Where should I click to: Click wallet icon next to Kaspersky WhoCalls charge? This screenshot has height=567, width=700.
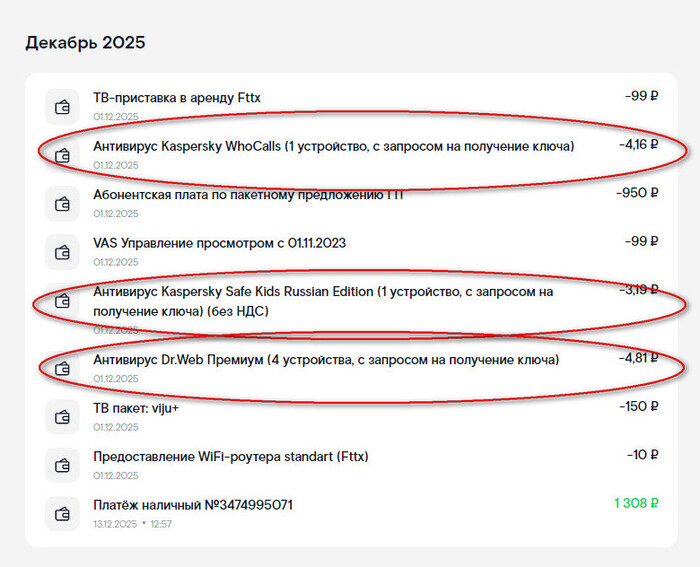pos(62,155)
